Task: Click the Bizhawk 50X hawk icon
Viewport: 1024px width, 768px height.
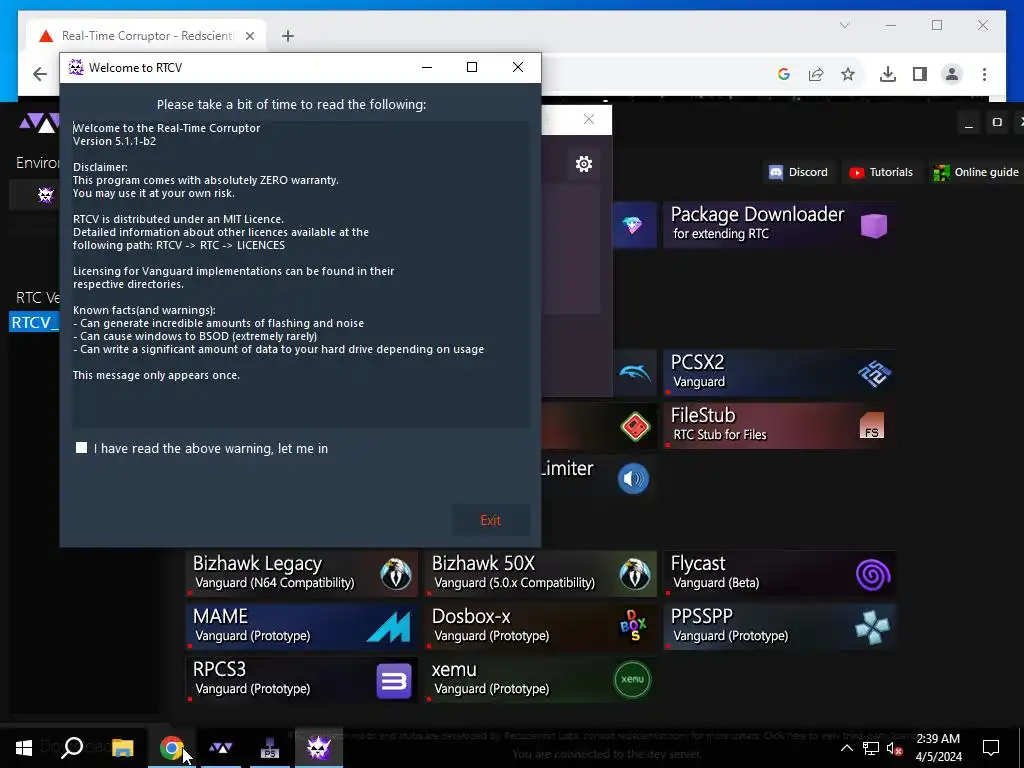Action: (634, 574)
